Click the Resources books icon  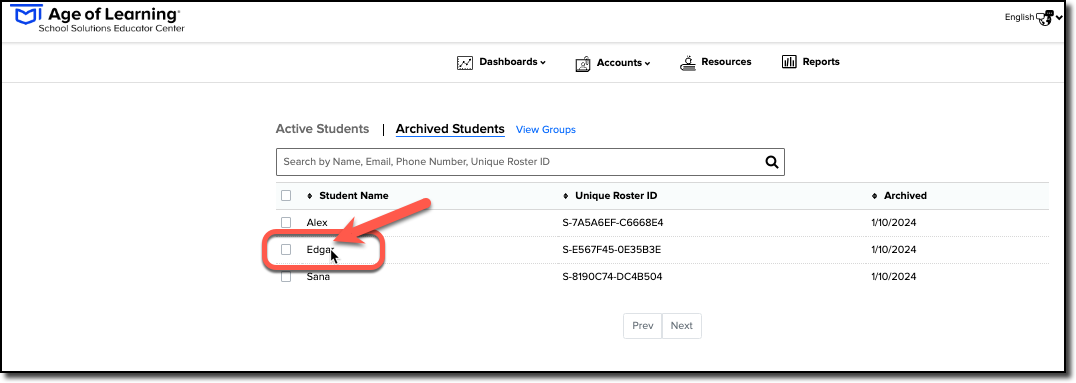pyautogui.click(x=688, y=62)
